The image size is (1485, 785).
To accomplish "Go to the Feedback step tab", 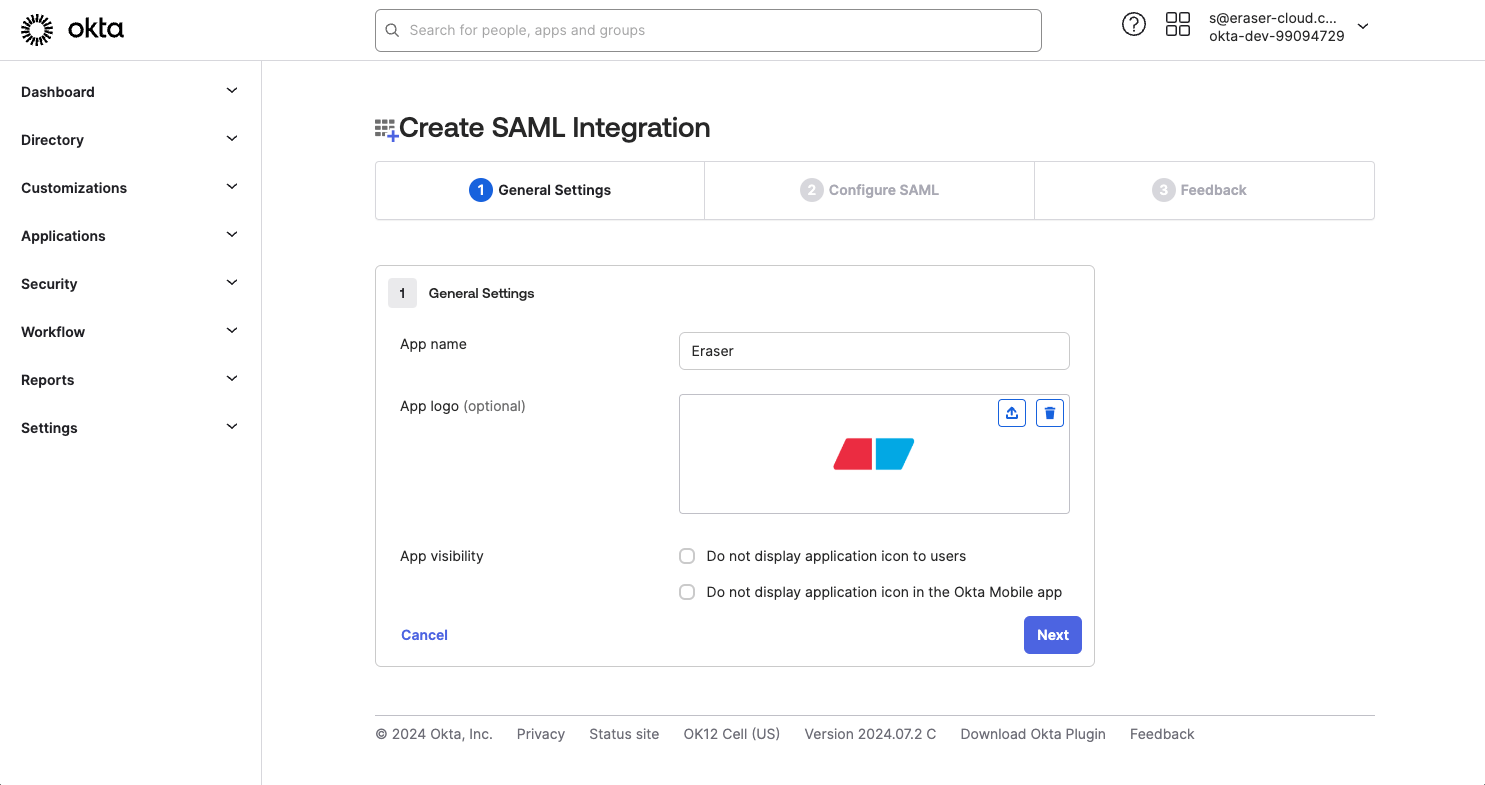I will [x=1204, y=190].
